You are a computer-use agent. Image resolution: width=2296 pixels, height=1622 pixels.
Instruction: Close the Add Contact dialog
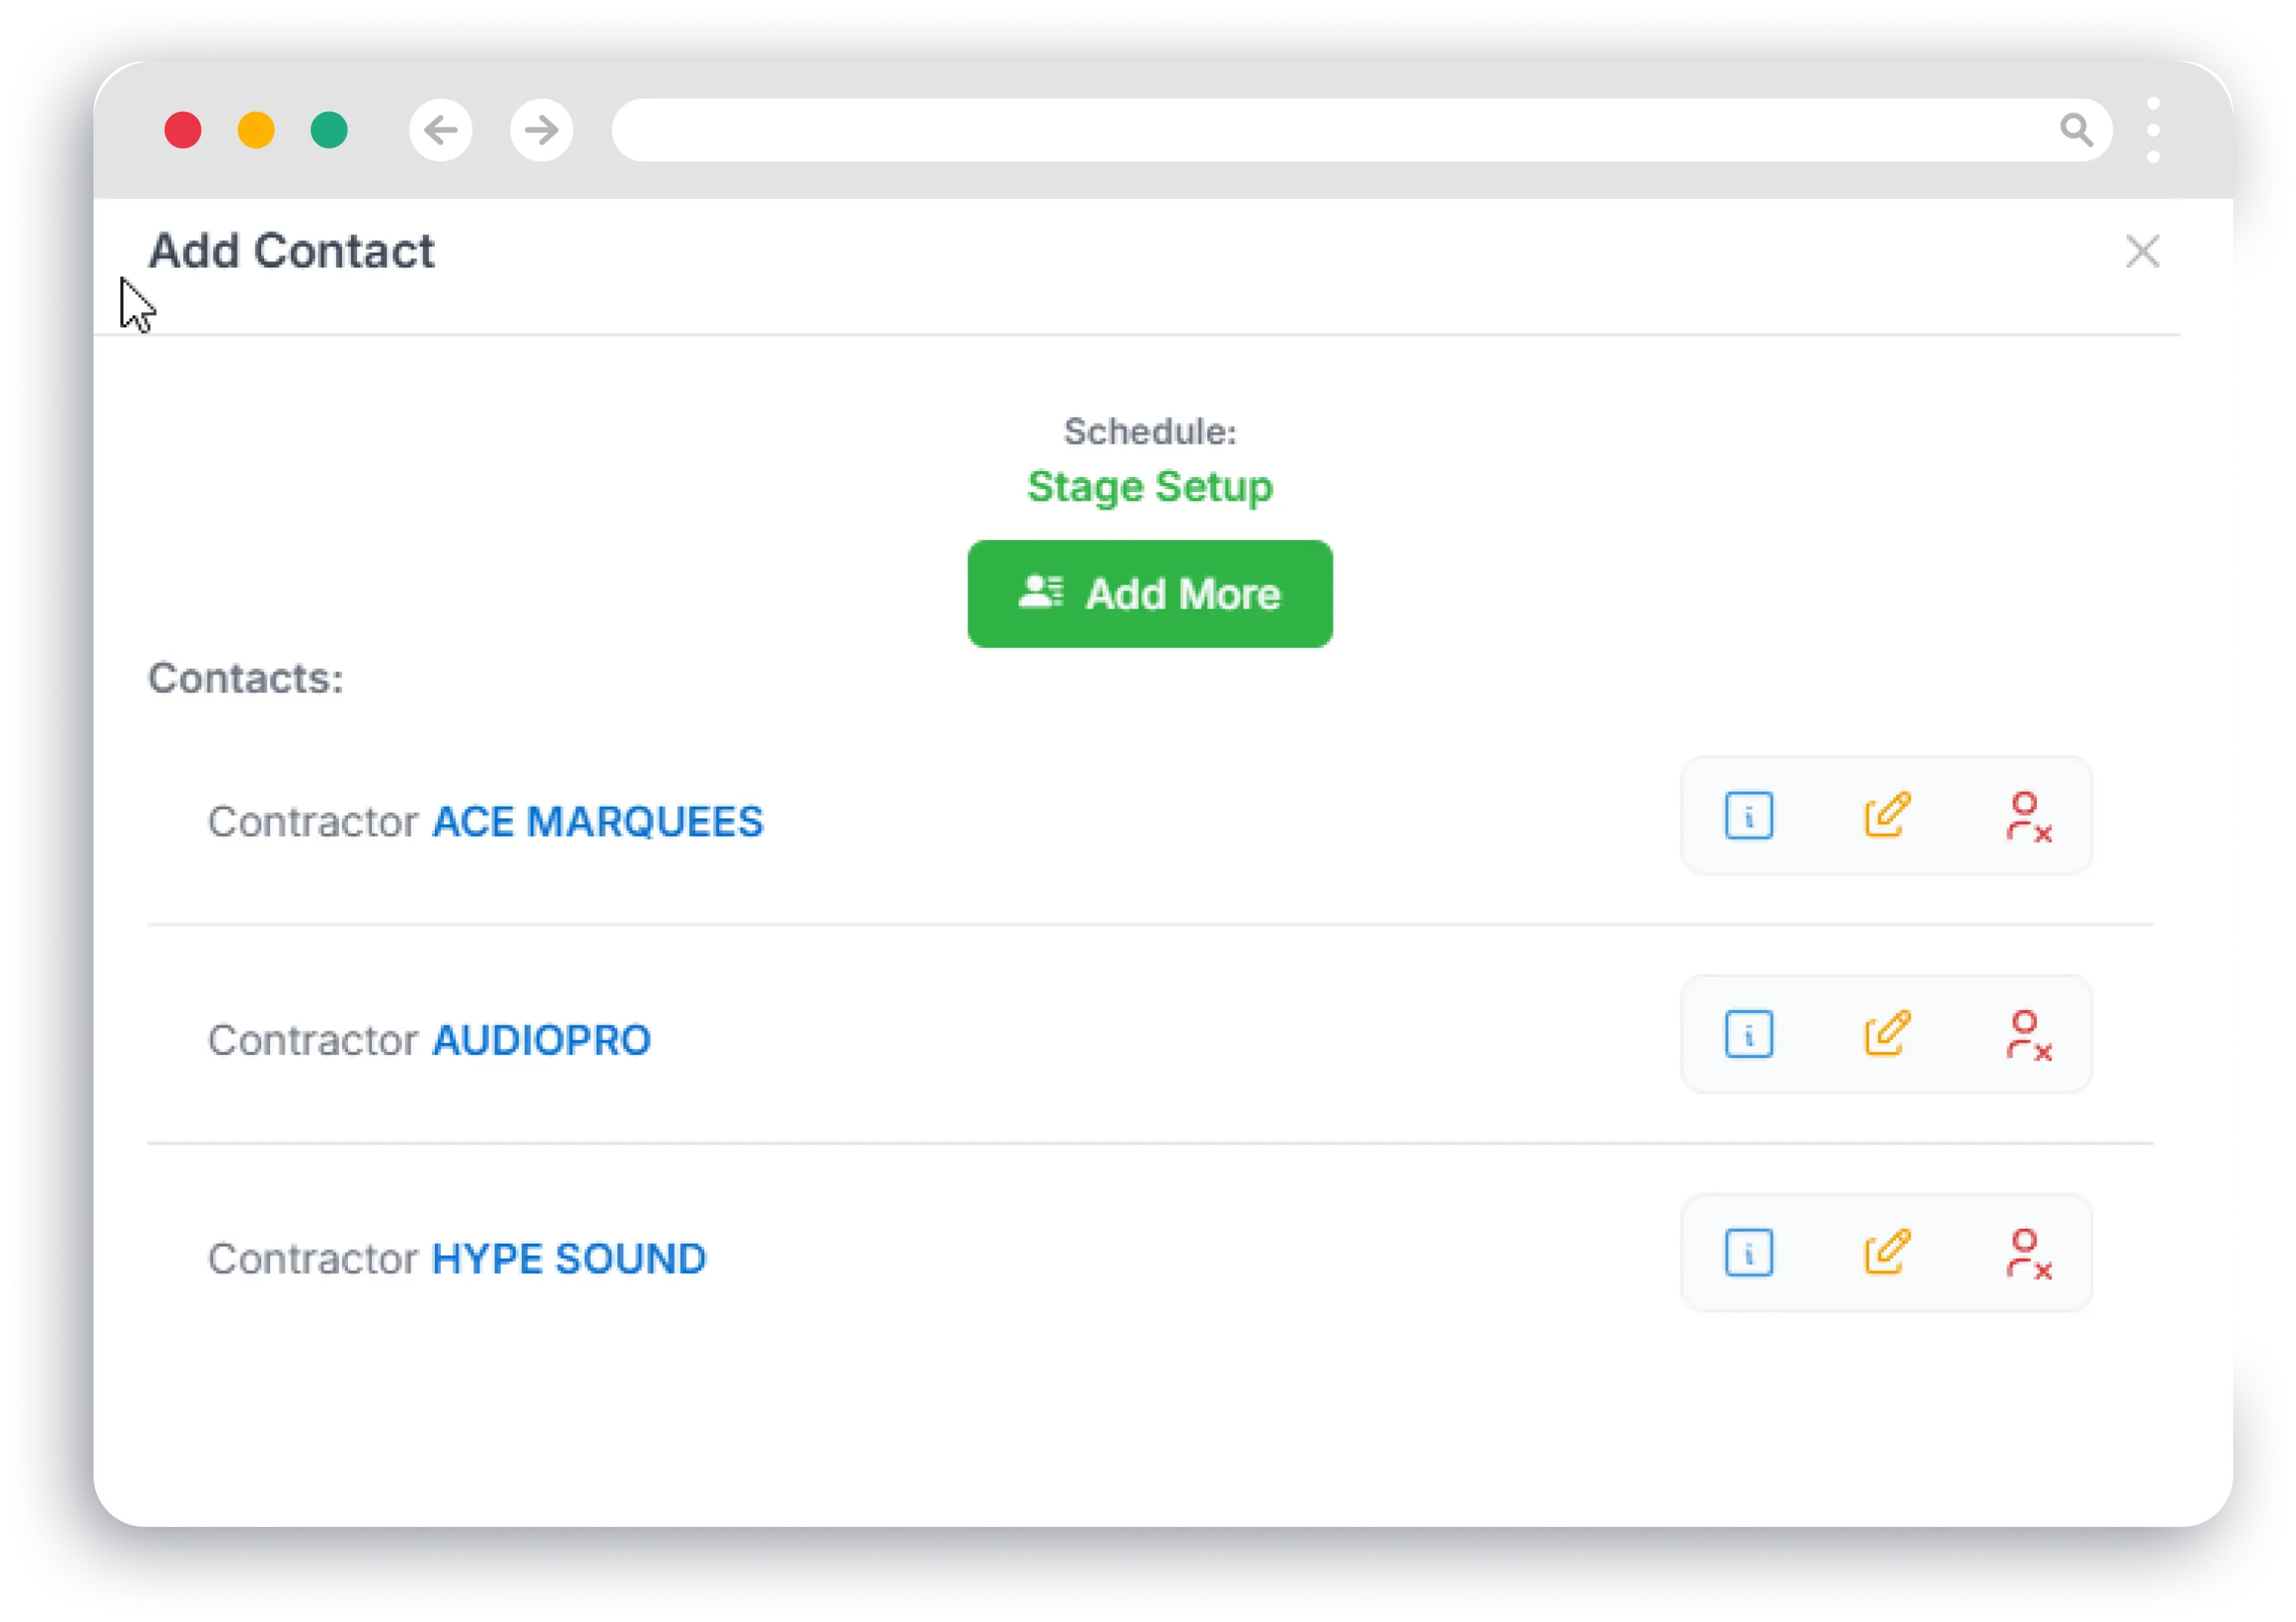click(x=2142, y=252)
